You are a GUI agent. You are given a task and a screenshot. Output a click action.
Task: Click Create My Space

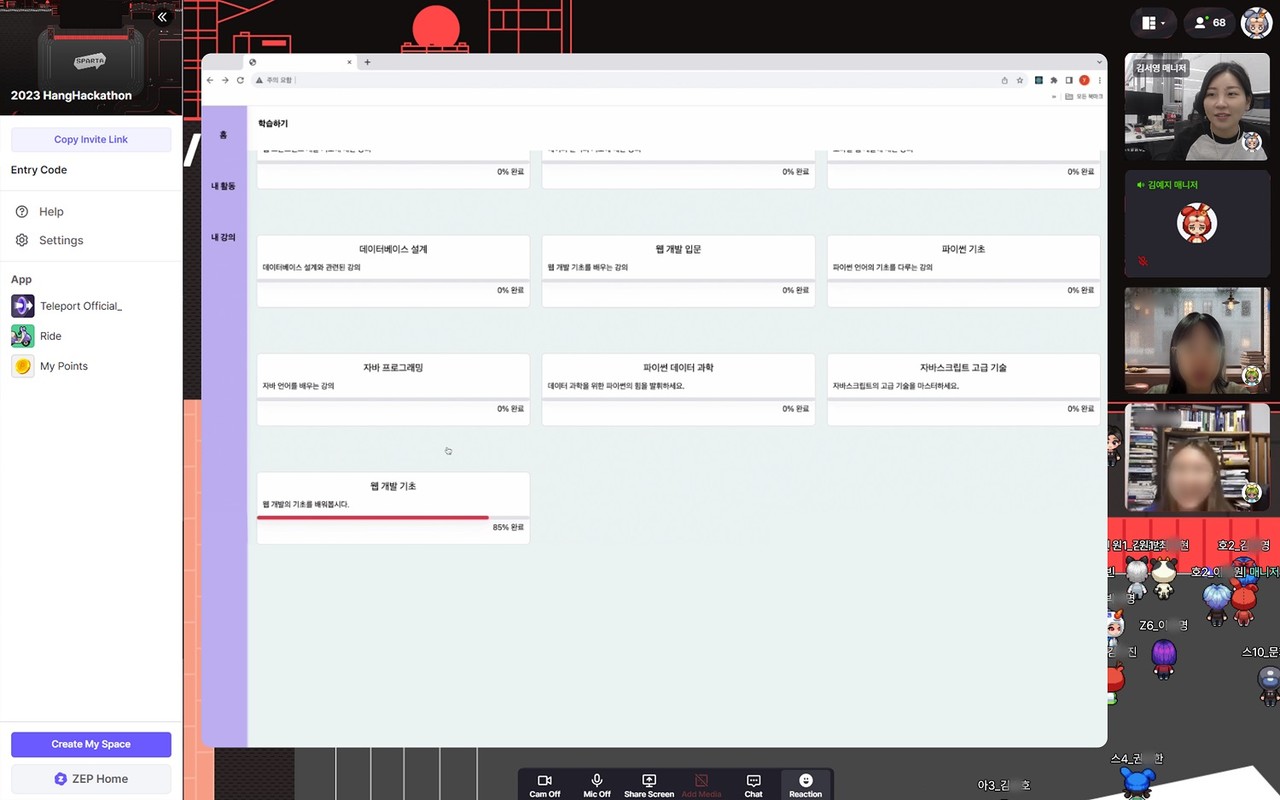(x=90, y=744)
